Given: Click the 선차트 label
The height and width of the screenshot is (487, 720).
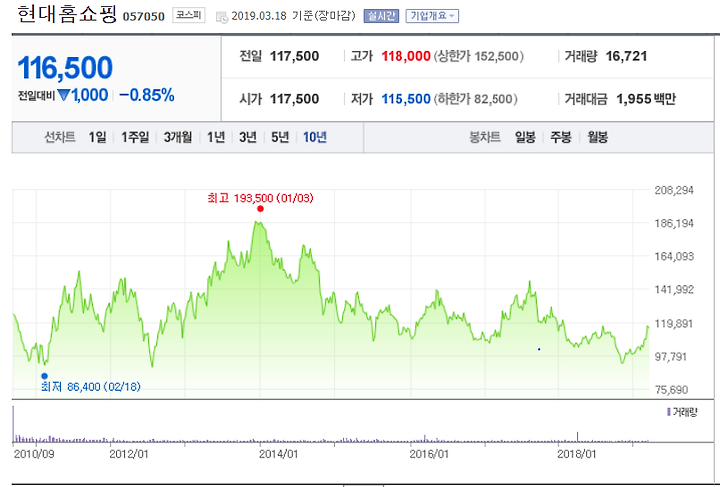Looking at the screenshot, I should tap(59, 137).
